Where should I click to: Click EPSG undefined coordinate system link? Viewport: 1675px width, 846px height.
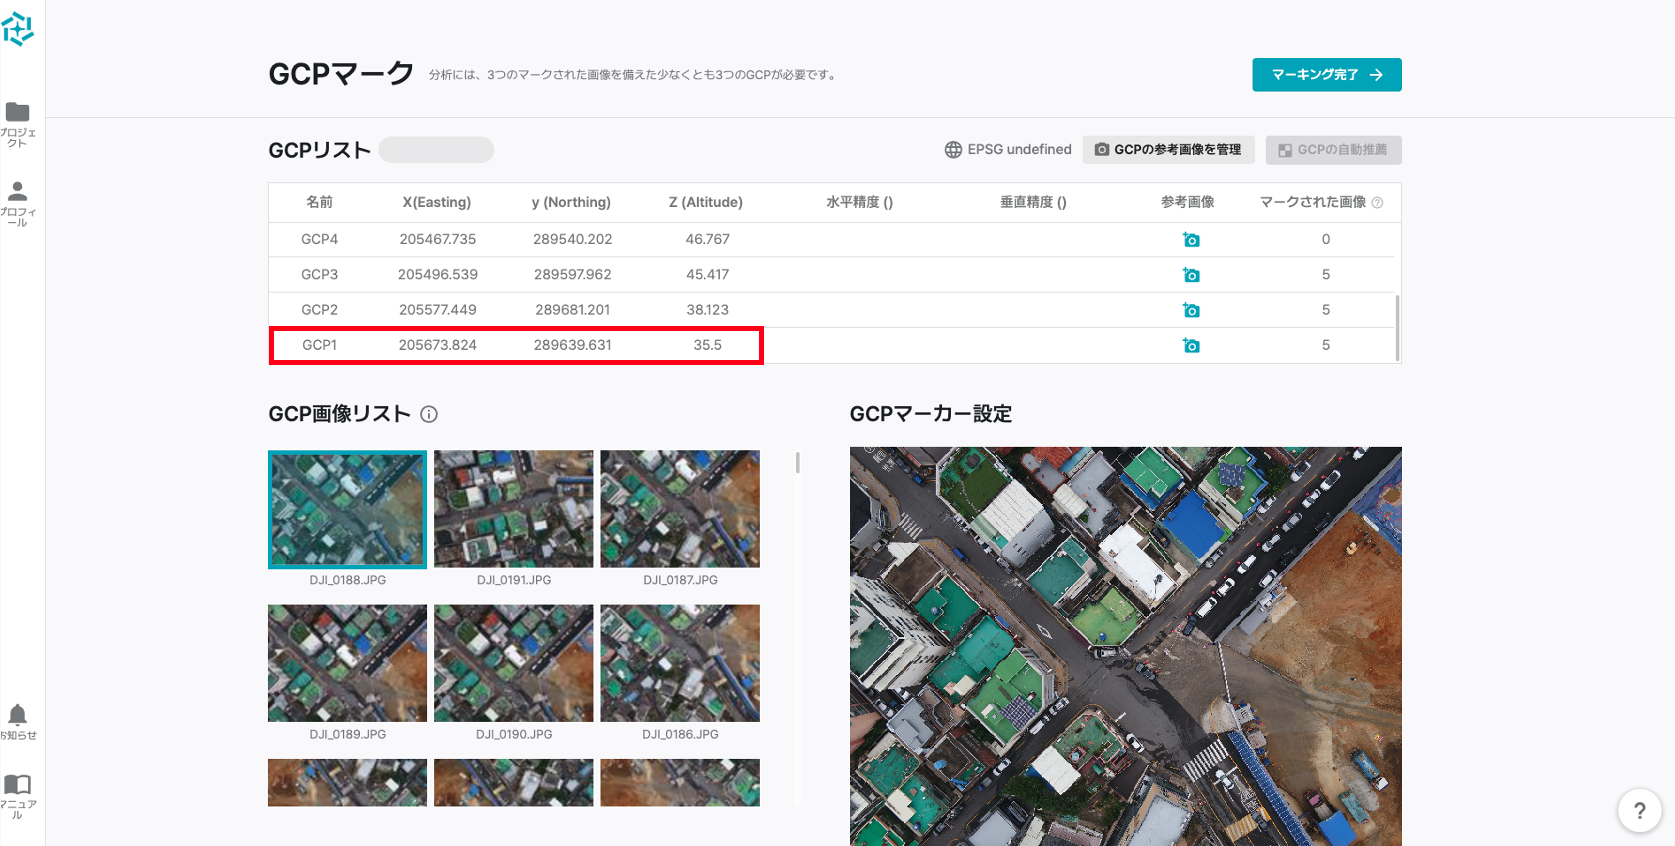(1008, 150)
